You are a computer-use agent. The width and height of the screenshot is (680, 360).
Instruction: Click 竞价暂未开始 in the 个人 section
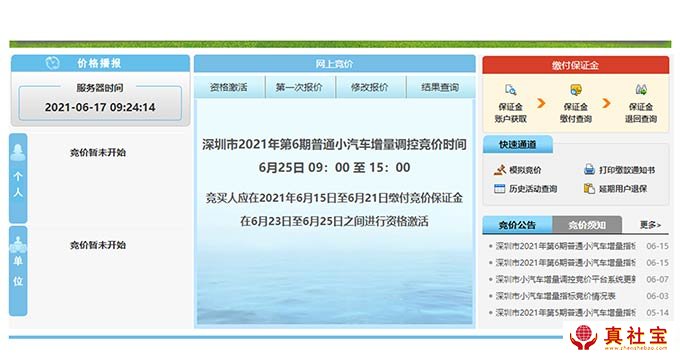pos(98,153)
